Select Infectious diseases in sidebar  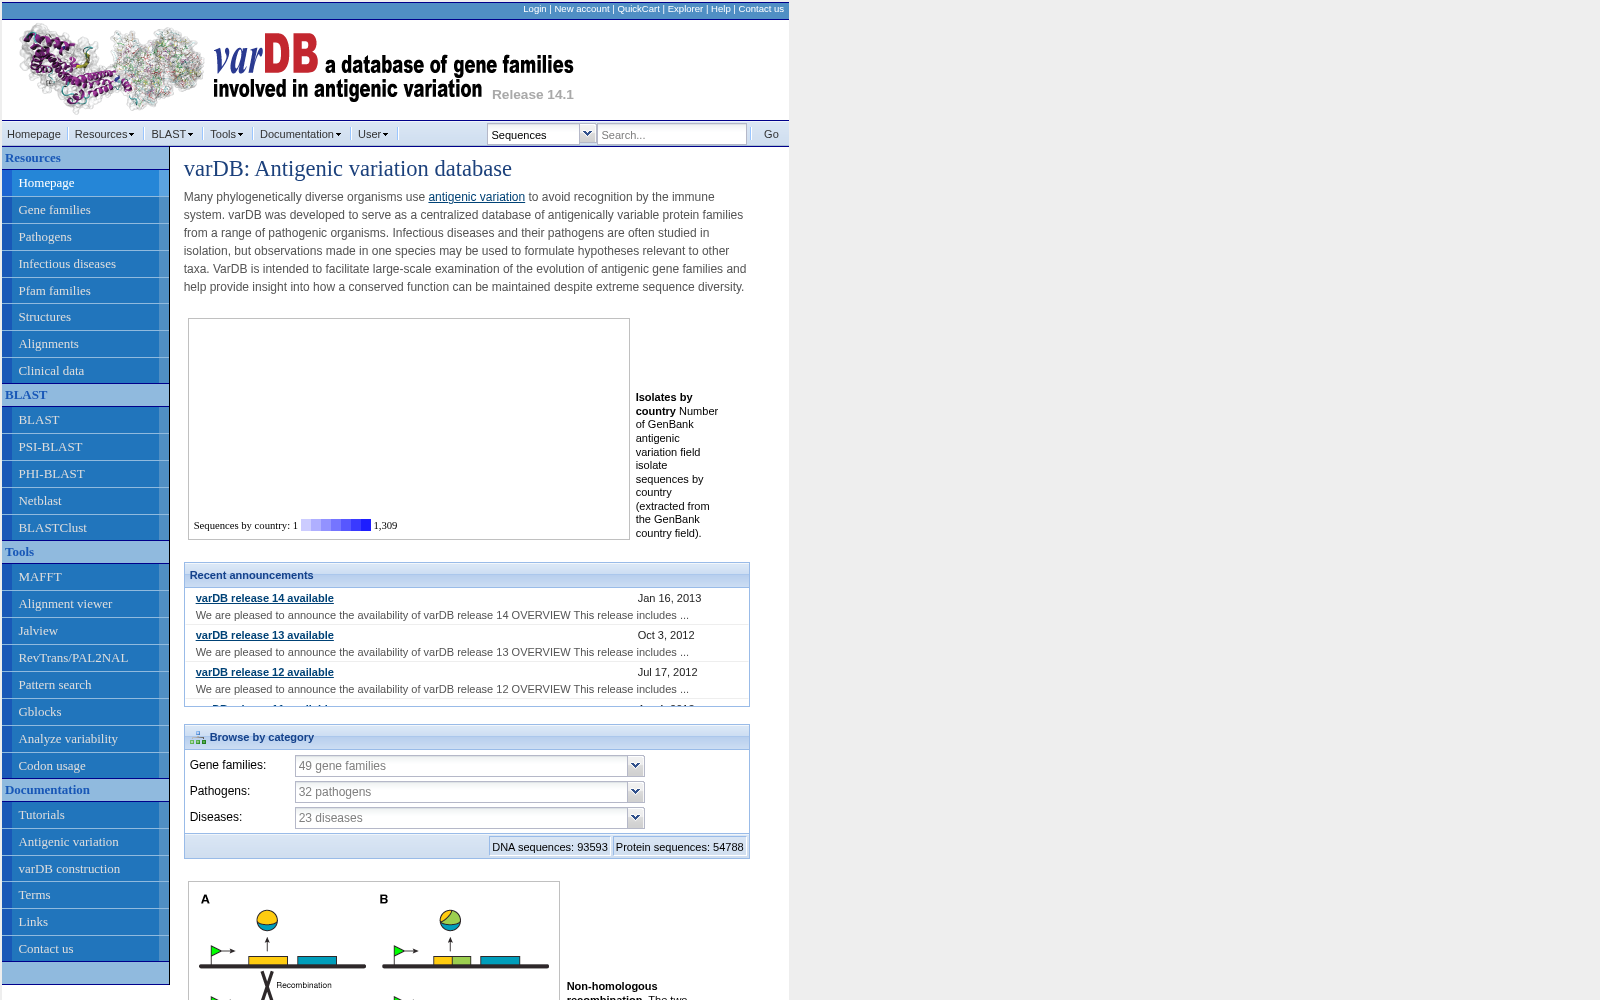tap(85, 264)
